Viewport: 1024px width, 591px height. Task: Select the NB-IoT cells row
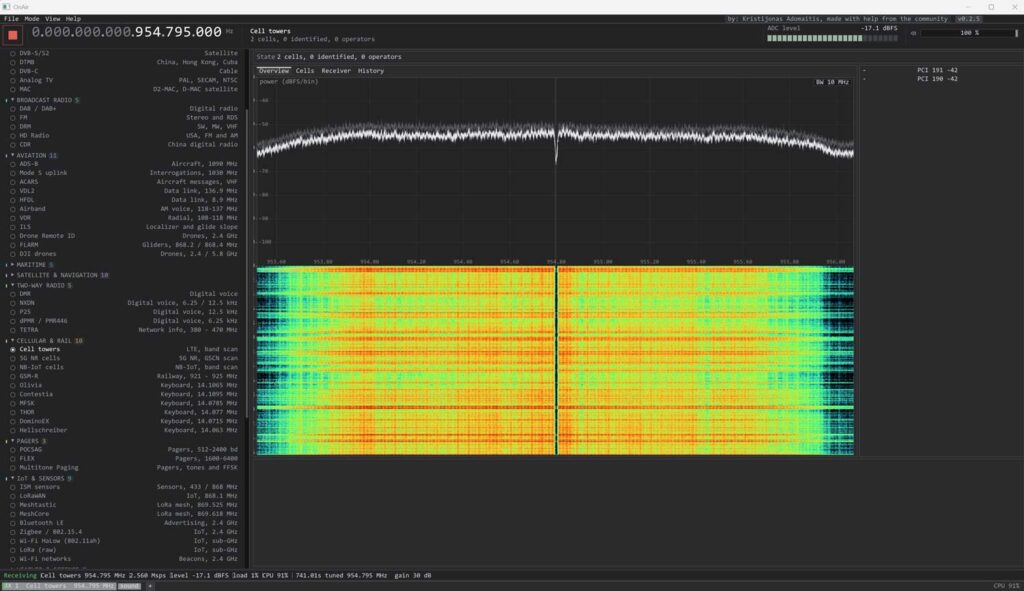coord(124,367)
